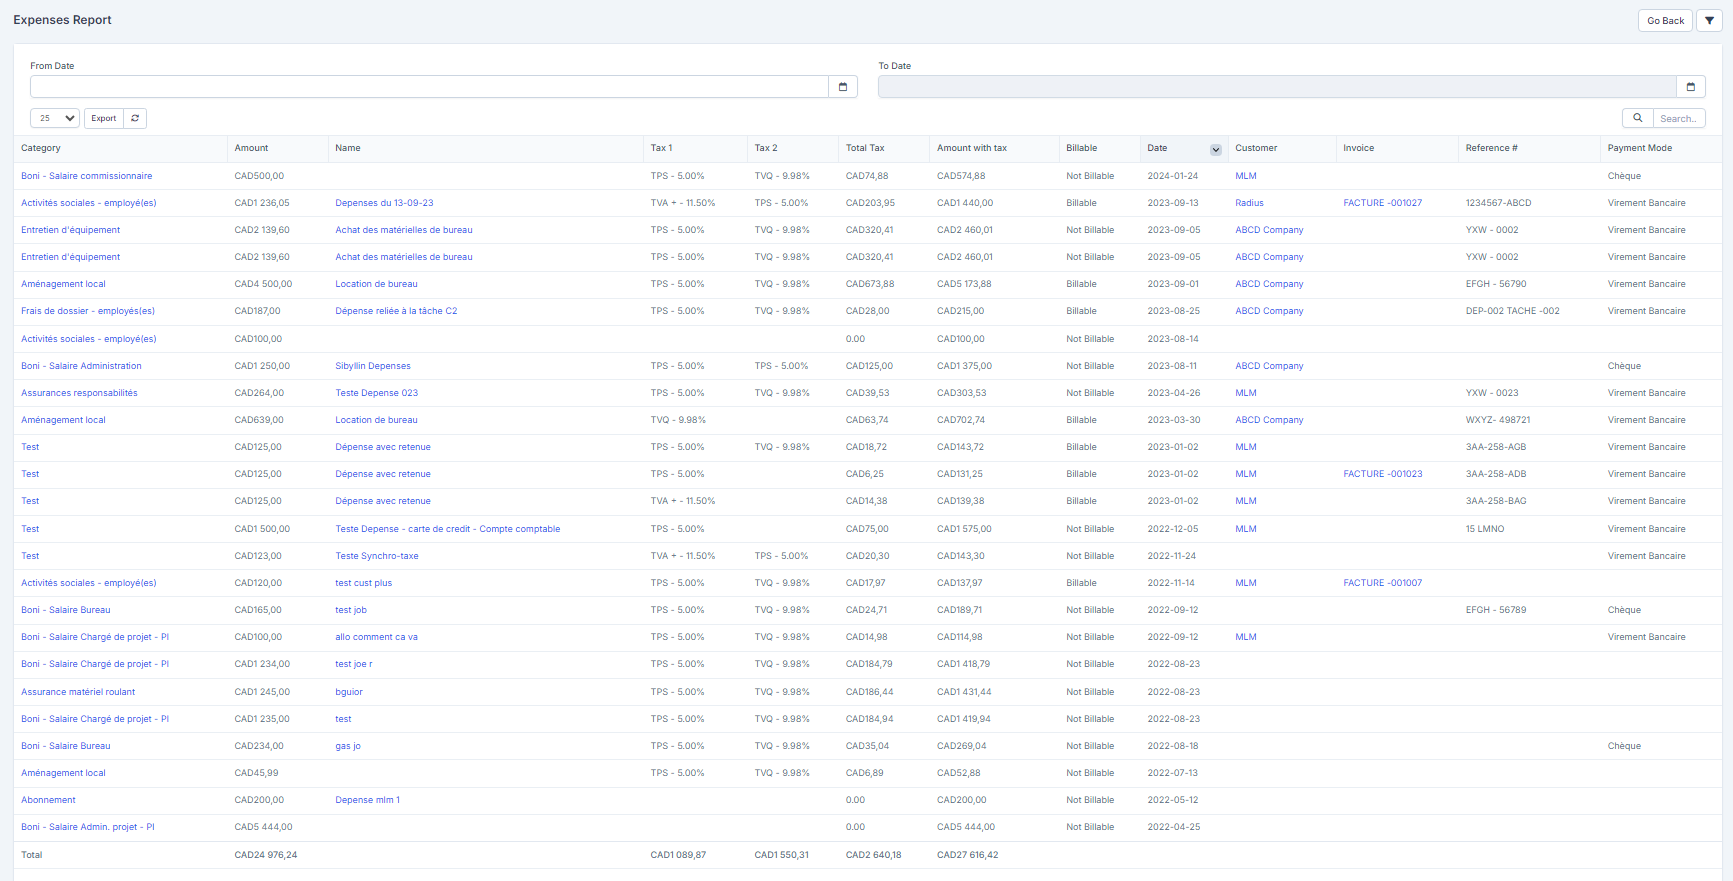This screenshot has height=881, width=1733.
Task: Open test cust plus expense
Action: pos(364,583)
